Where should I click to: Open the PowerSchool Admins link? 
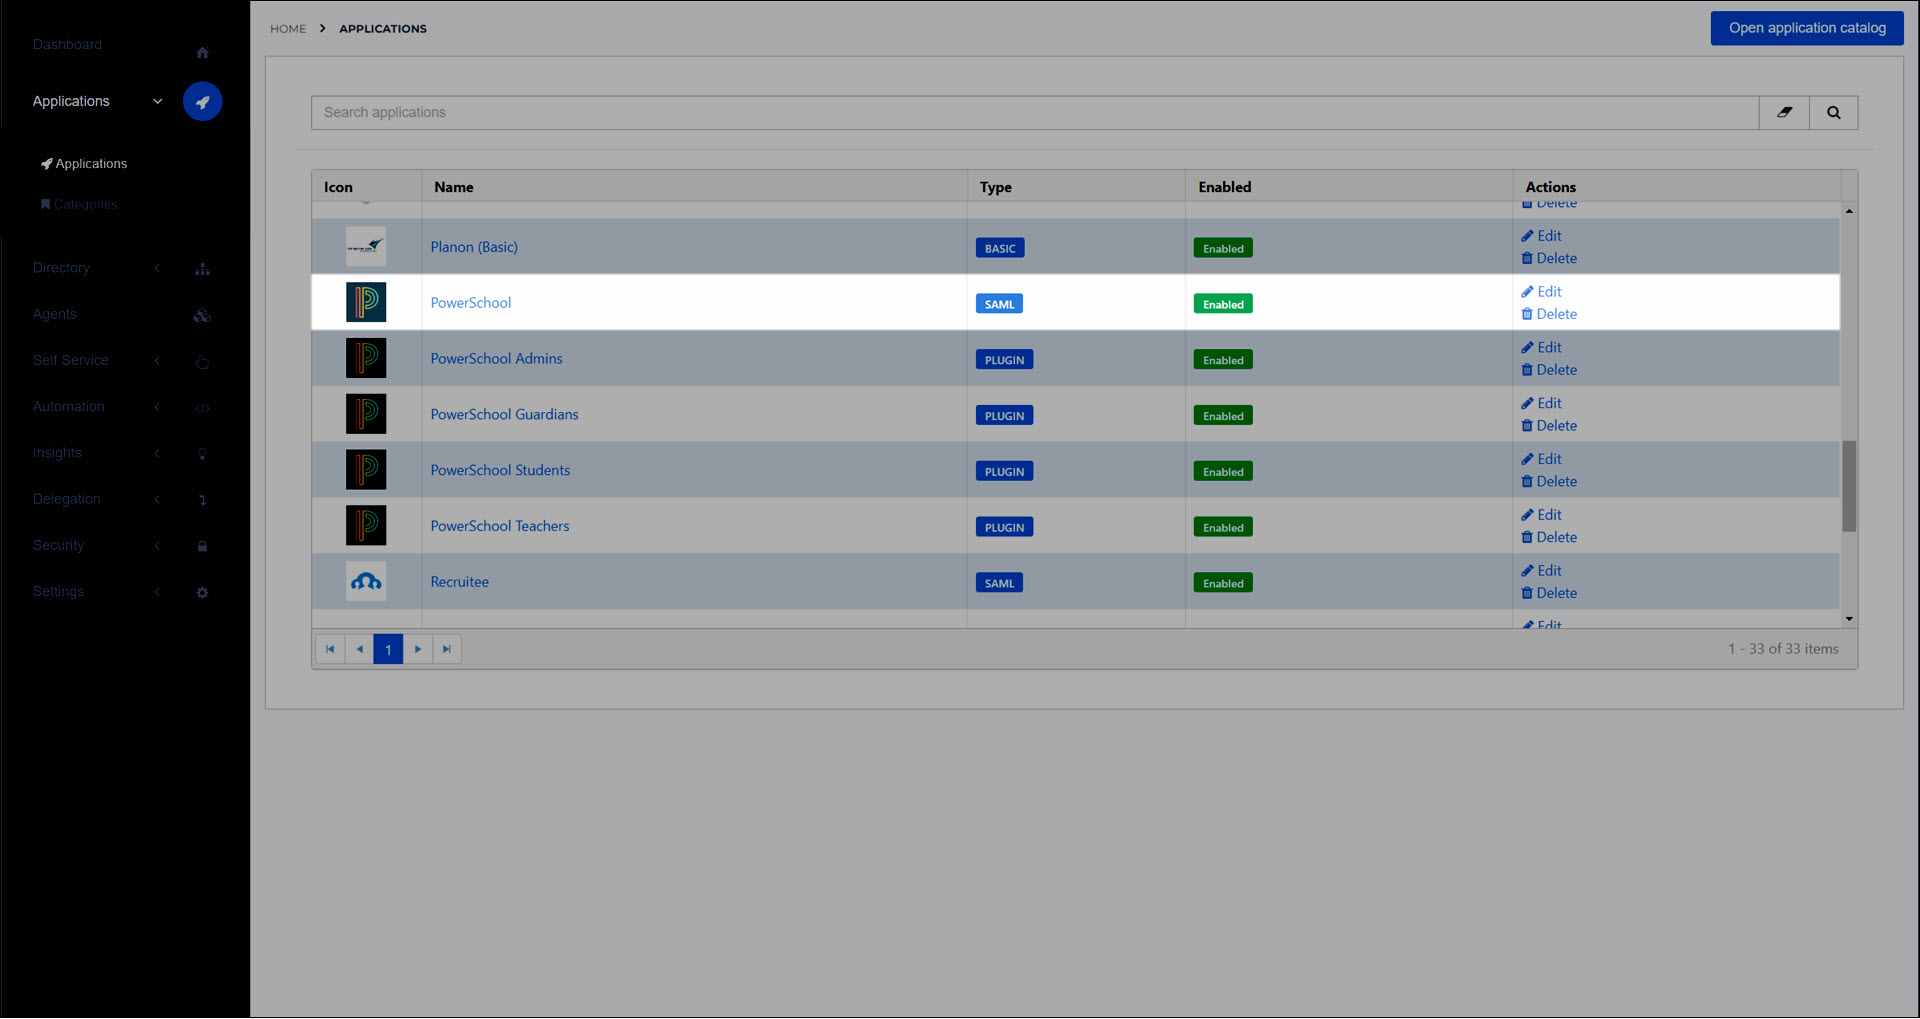(x=496, y=358)
